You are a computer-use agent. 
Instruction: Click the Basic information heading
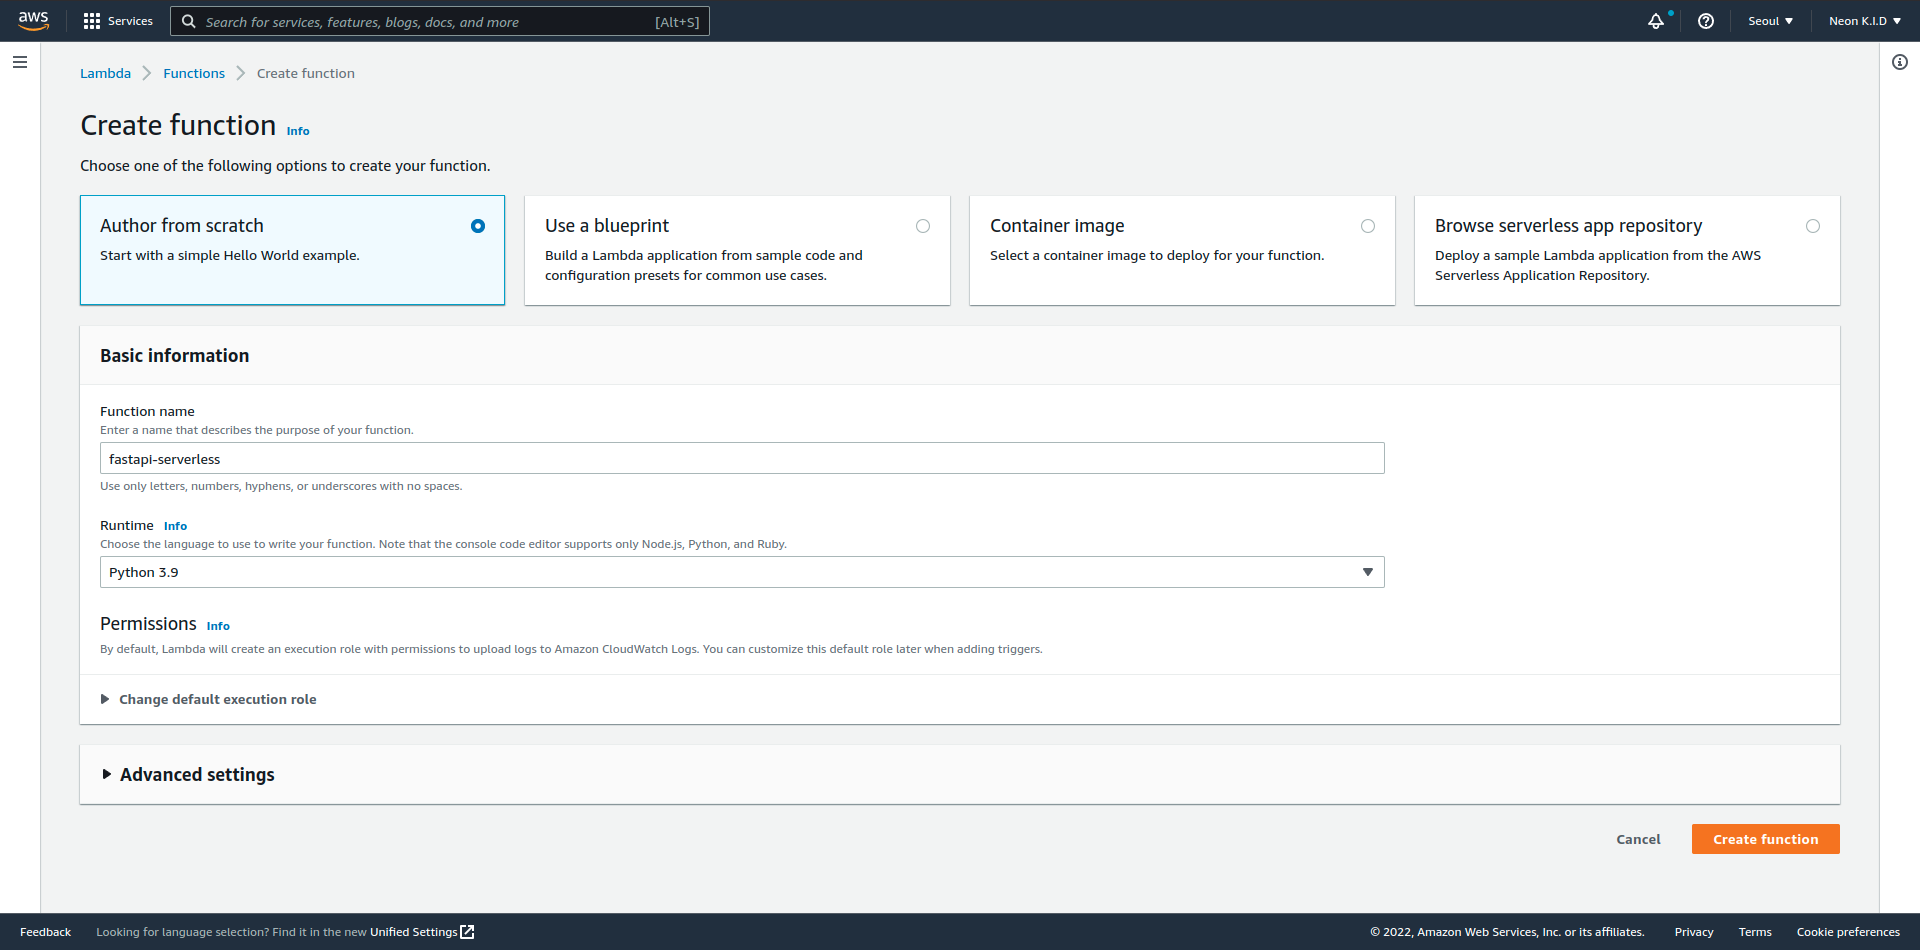[175, 355]
